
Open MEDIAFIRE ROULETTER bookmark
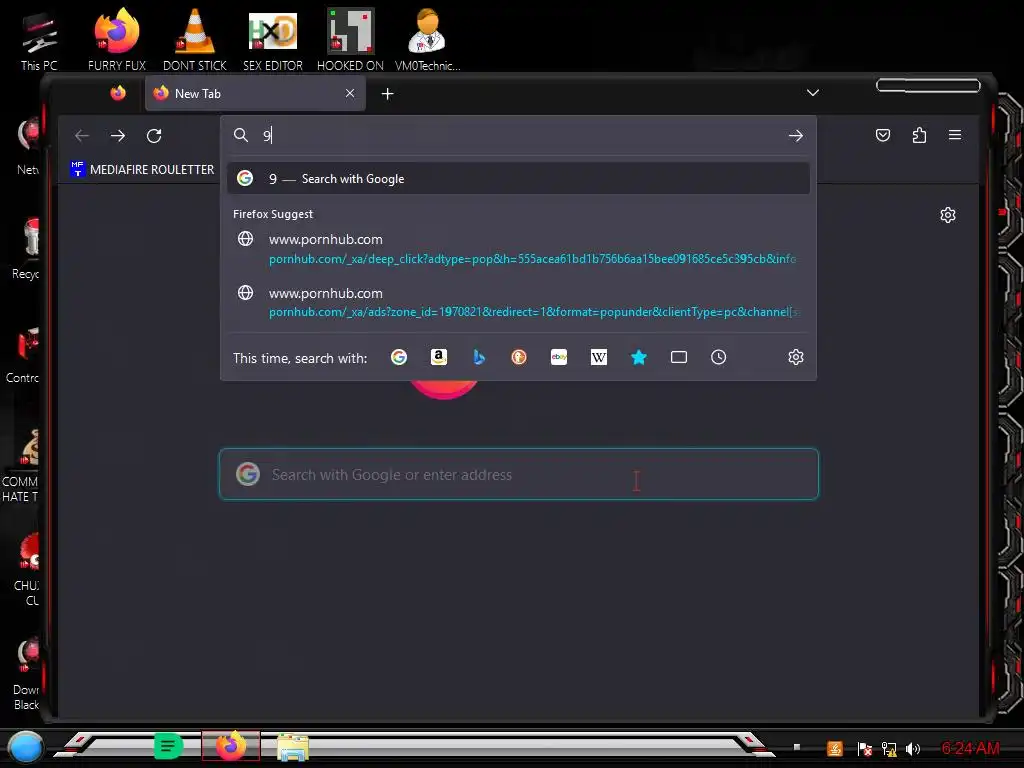point(142,170)
